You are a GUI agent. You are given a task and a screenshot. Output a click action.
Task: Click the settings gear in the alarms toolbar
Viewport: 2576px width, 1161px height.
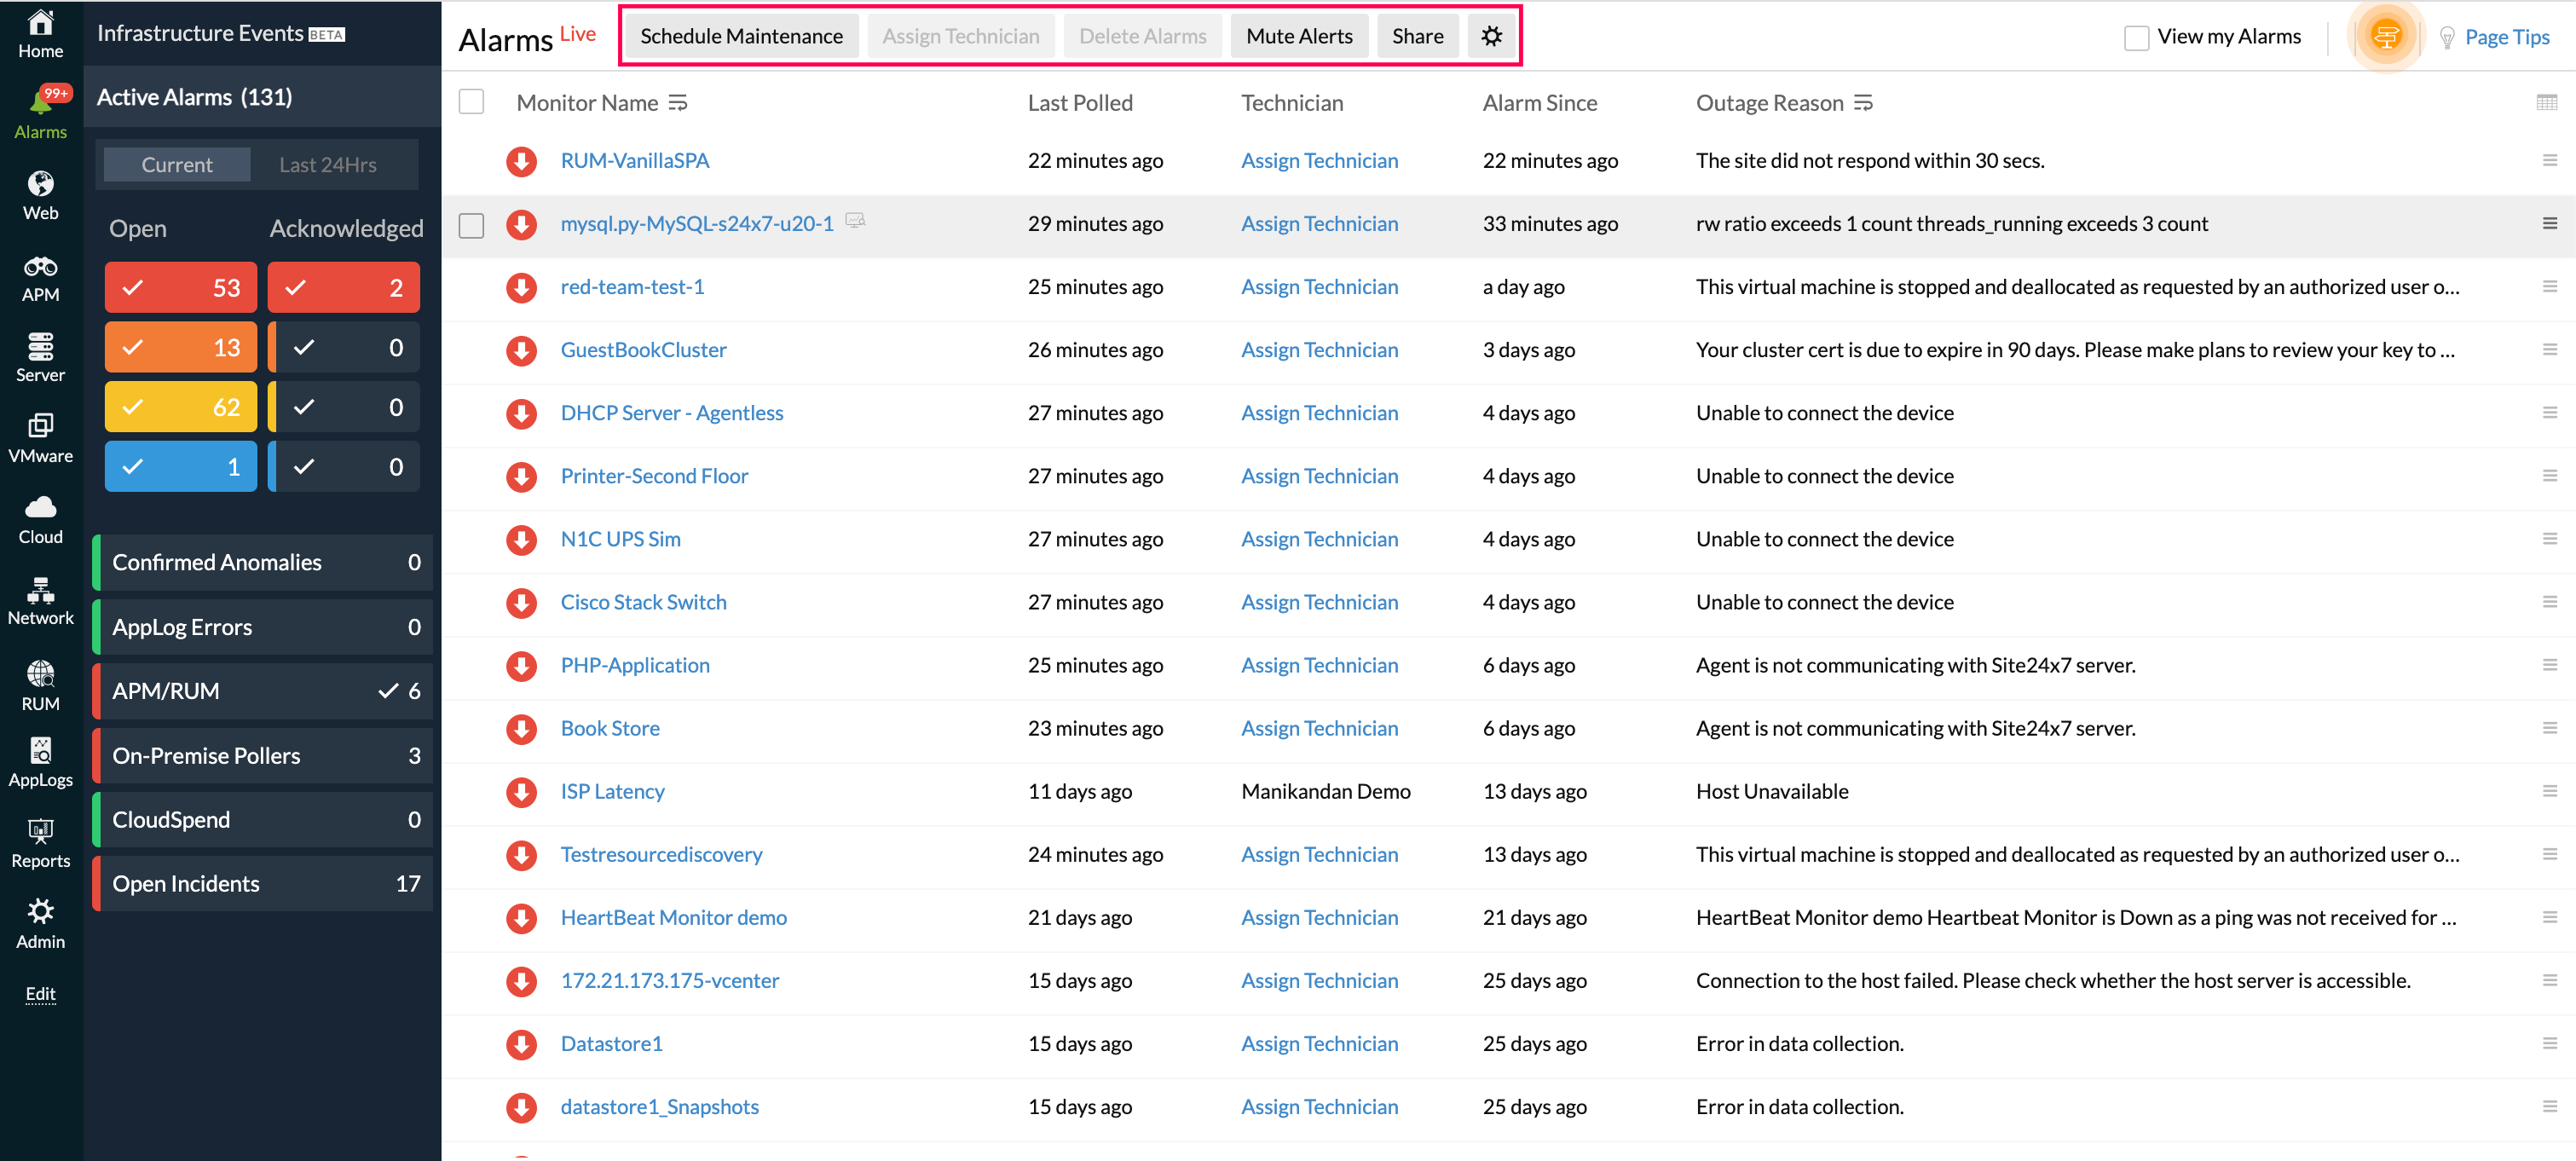1490,36
